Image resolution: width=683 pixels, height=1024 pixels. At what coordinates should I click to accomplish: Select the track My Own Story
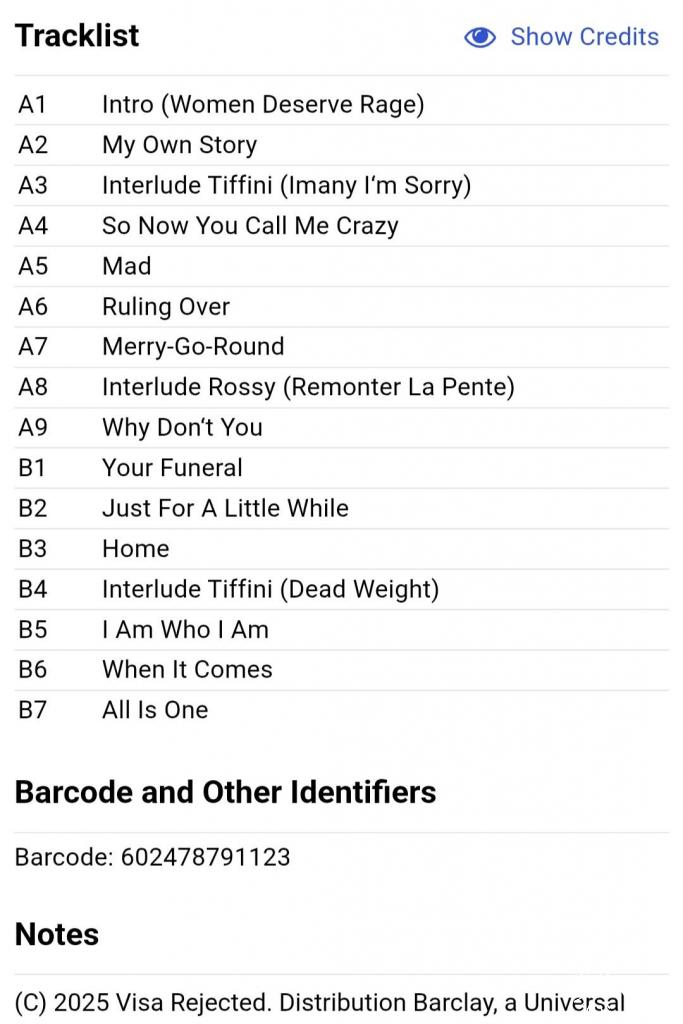[x=179, y=145]
